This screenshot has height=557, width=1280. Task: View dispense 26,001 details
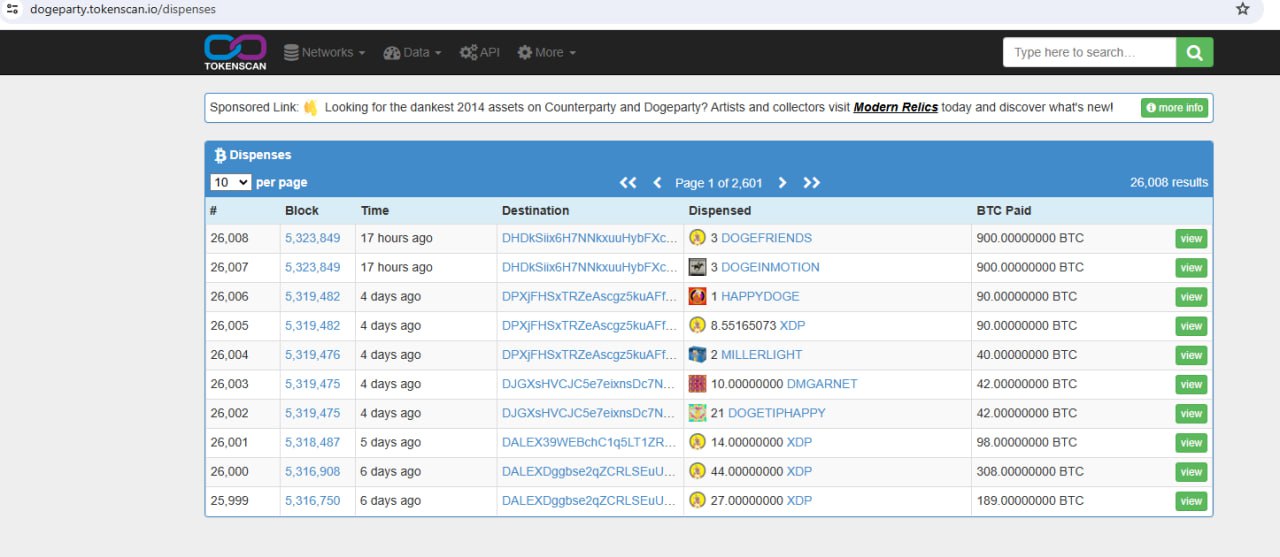point(1190,442)
